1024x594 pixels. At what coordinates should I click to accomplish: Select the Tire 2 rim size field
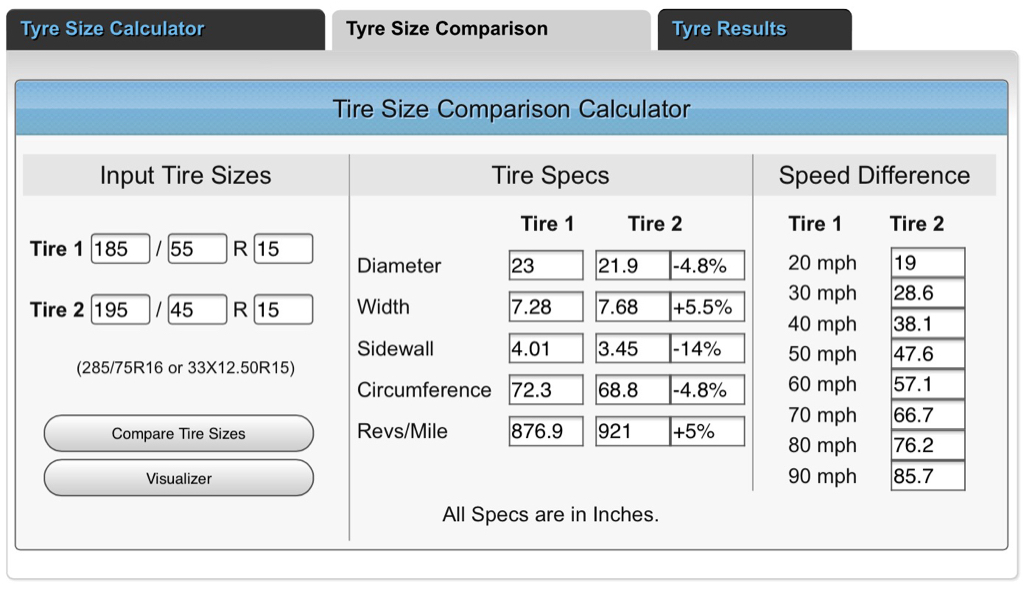[283, 310]
